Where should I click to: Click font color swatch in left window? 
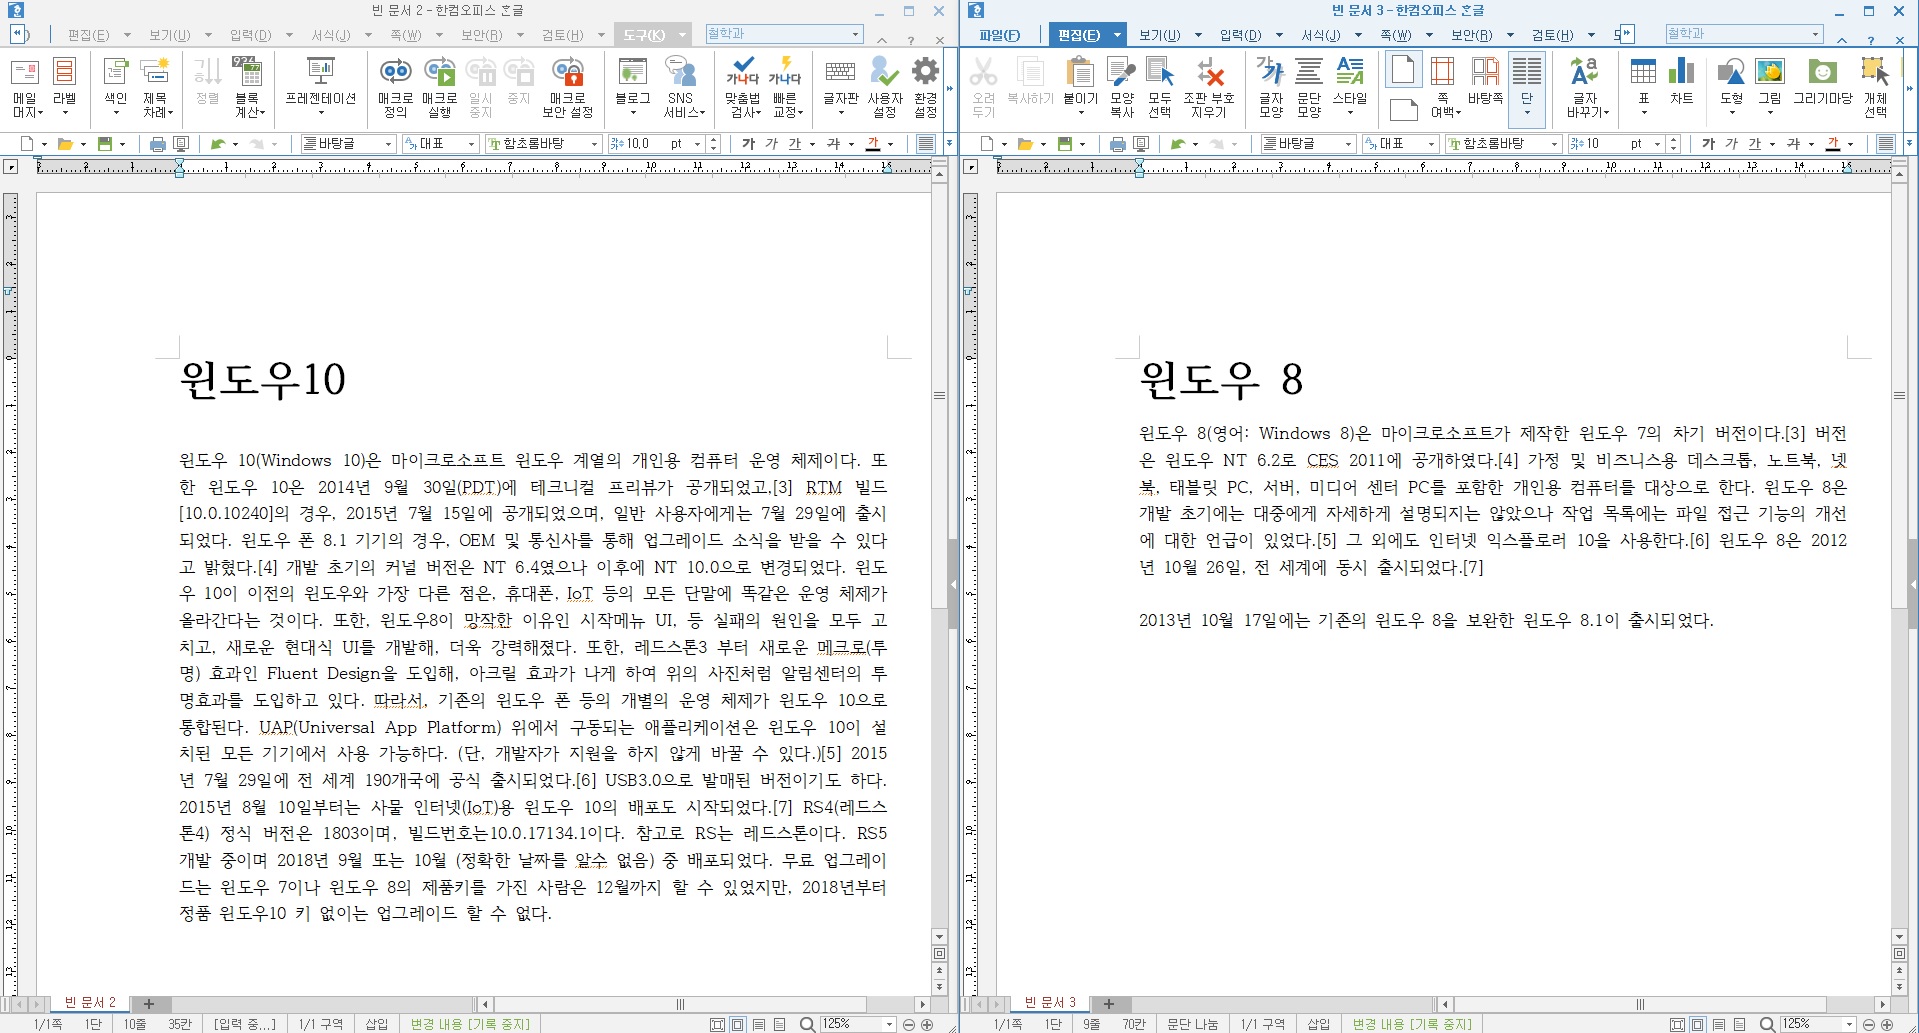point(873,144)
